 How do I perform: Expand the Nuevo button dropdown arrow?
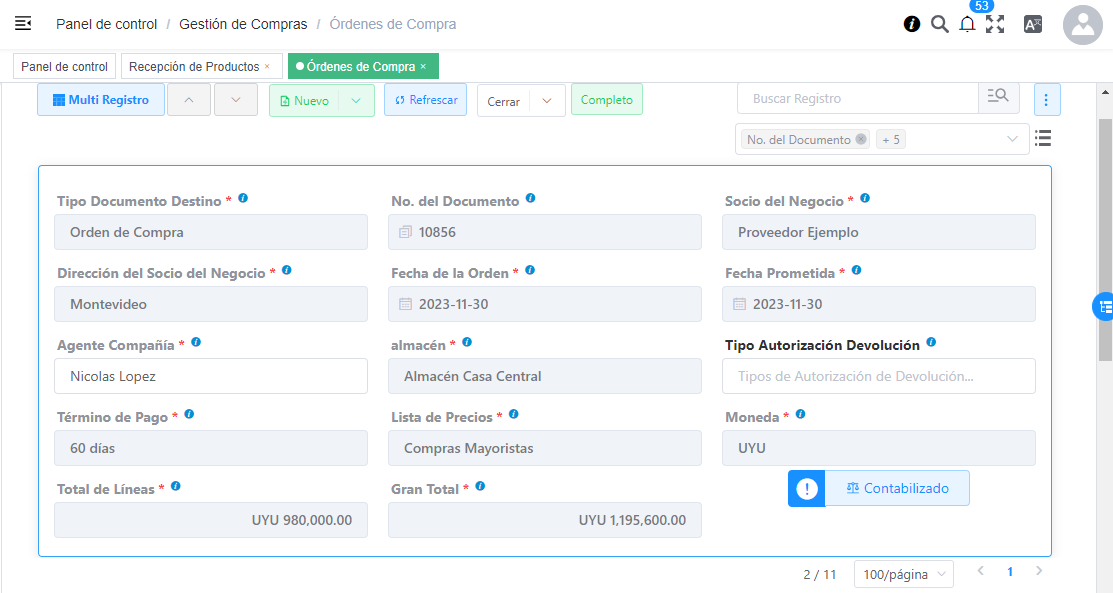click(x=356, y=100)
